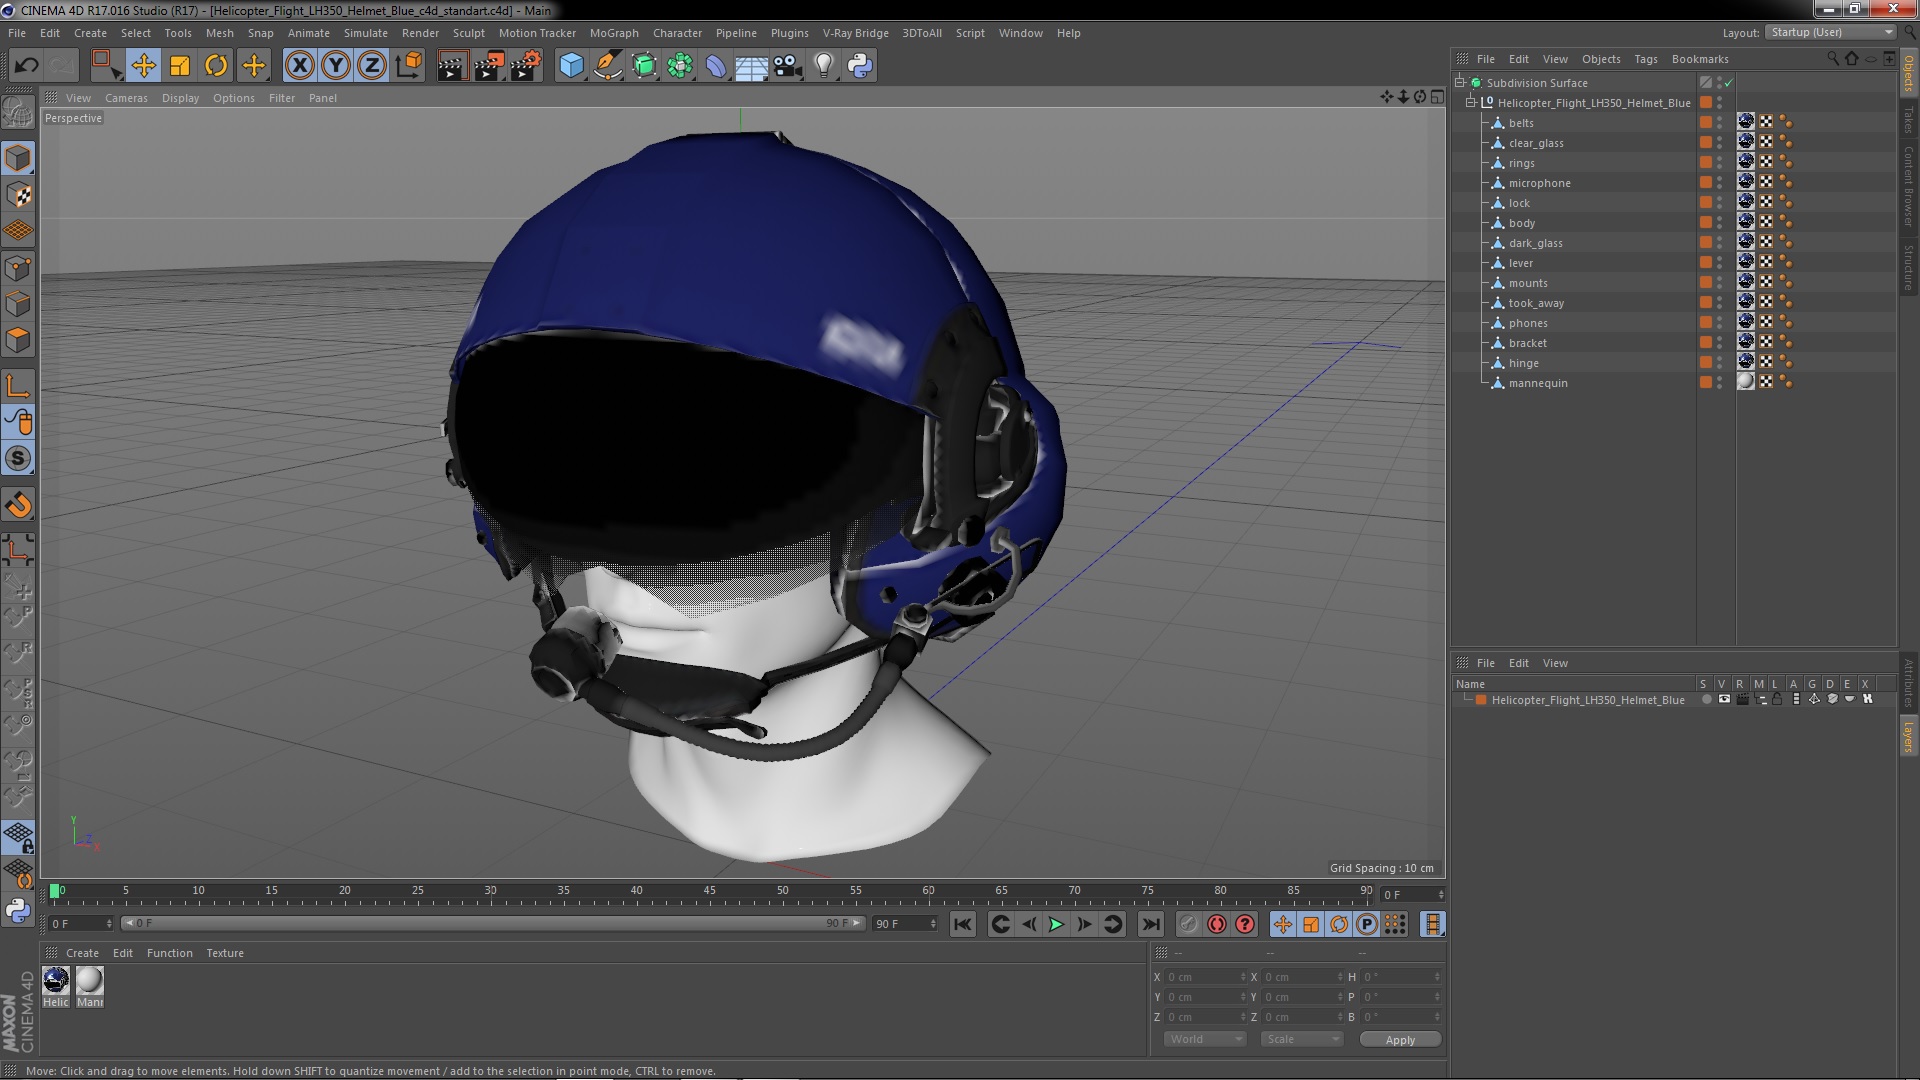The width and height of the screenshot is (1920, 1080).
Task: Go to start of animation
Action: pos(963,924)
